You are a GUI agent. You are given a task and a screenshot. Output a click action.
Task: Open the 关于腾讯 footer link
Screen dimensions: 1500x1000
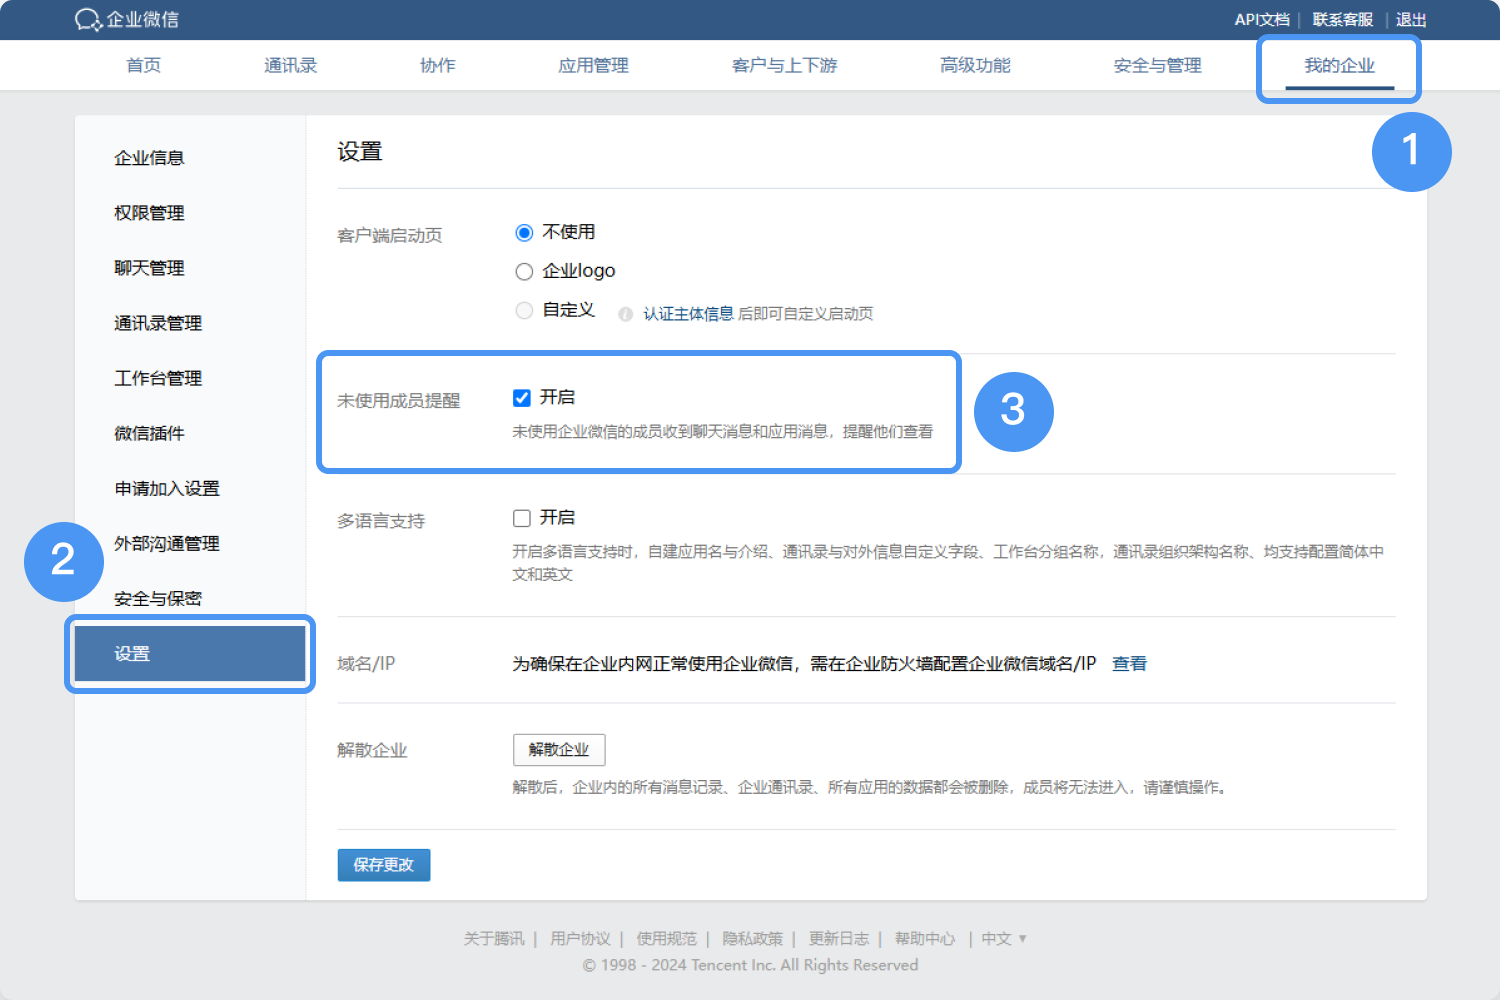[494, 938]
